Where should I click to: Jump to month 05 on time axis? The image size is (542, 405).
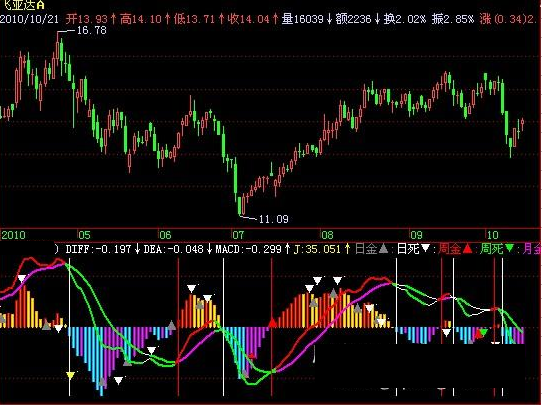[x=84, y=235]
